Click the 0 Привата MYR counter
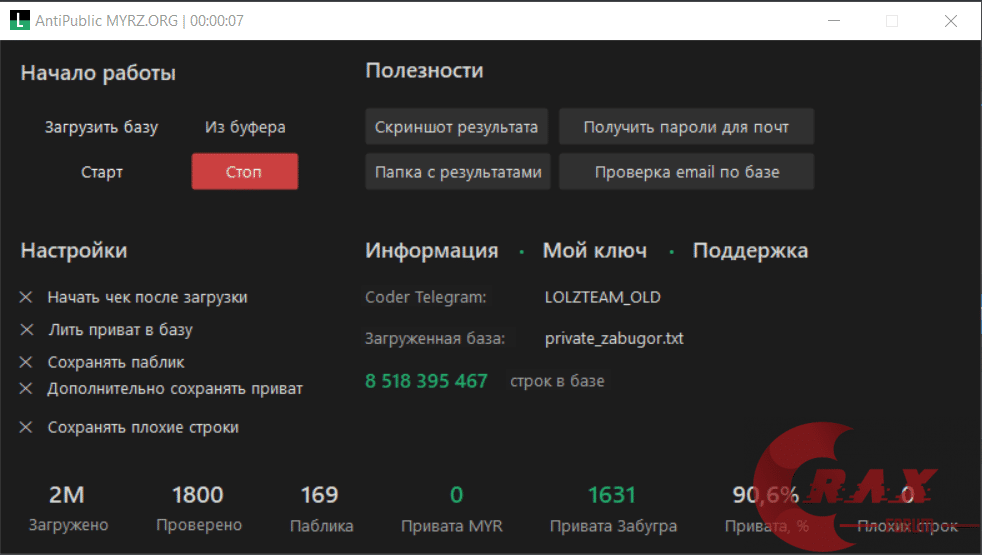Screen dimensions: 982x555 (452, 508)
